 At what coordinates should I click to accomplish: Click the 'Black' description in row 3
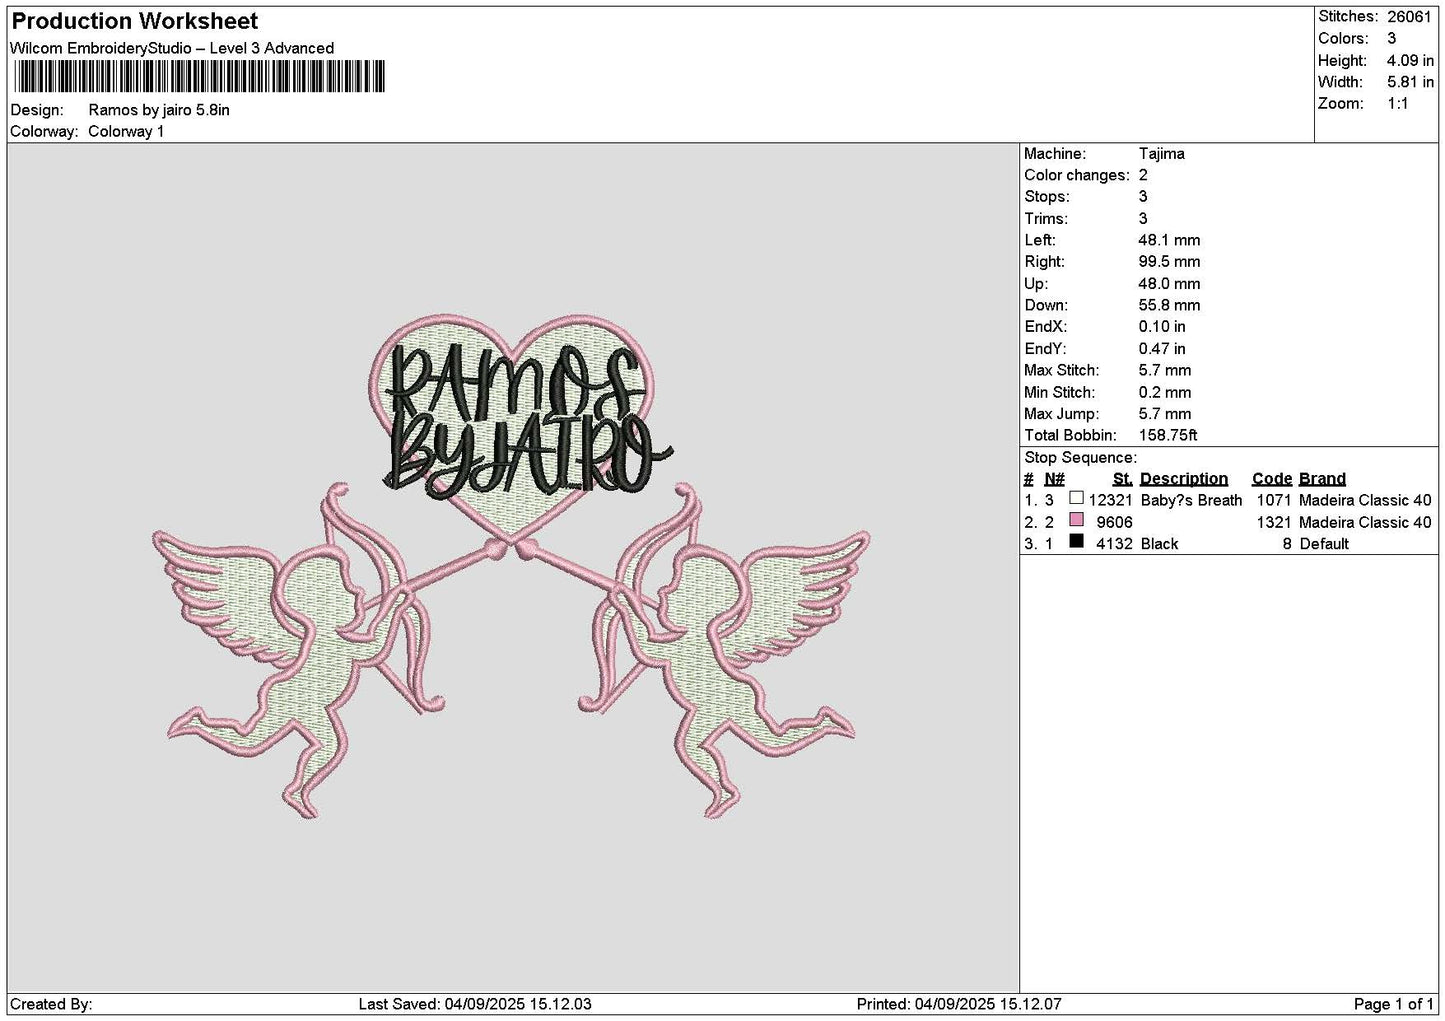[1159, 544]
